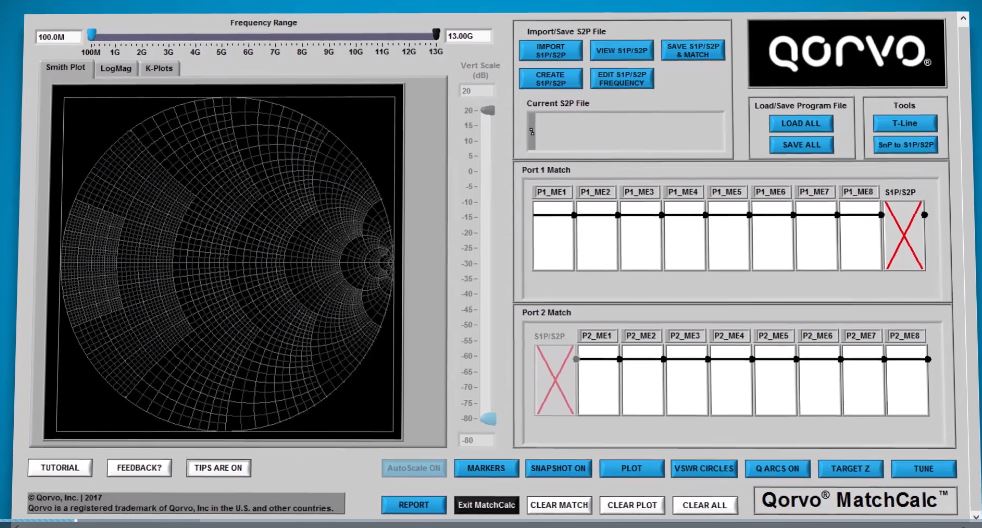
Task: Click Port 2 S1P/S2P red X block
Action: click(x=555, y=380)
